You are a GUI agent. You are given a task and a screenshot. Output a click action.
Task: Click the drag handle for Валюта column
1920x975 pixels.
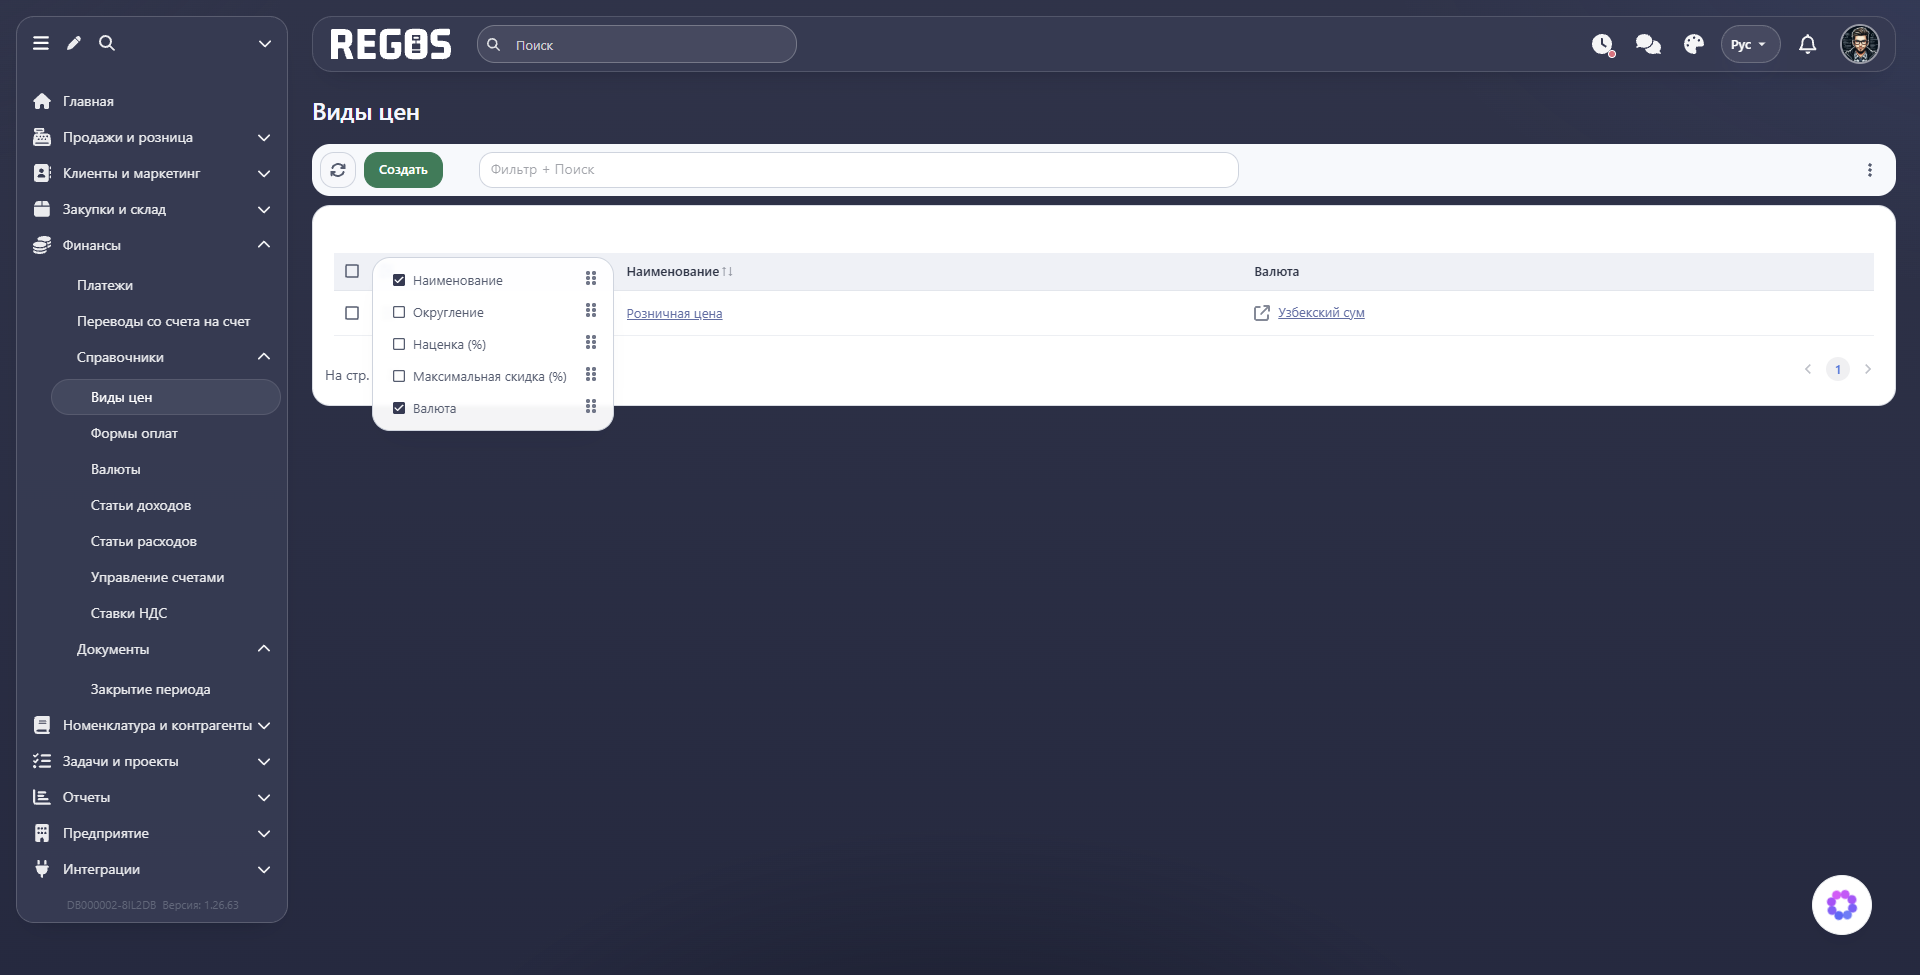coord(591,407)
